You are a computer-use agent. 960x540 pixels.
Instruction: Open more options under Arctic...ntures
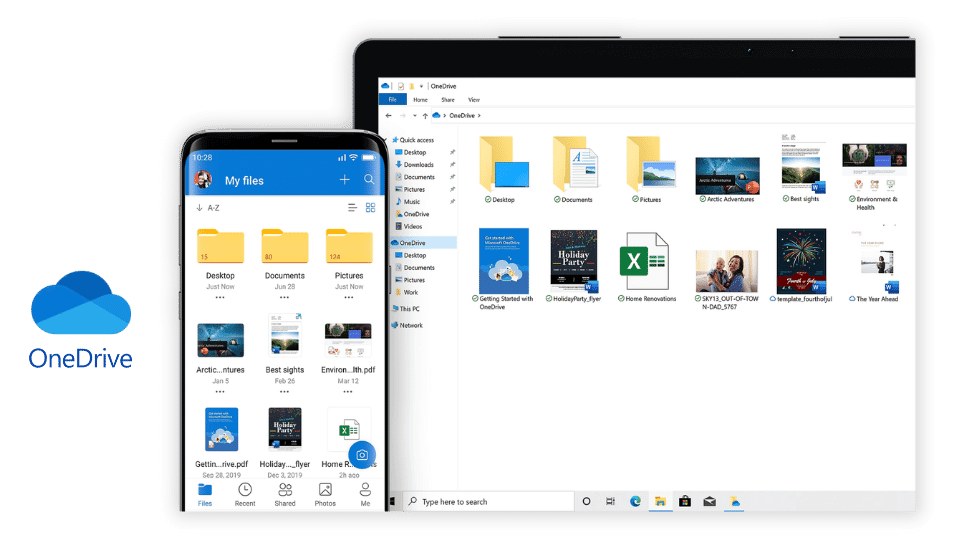[x=220, y=392]
